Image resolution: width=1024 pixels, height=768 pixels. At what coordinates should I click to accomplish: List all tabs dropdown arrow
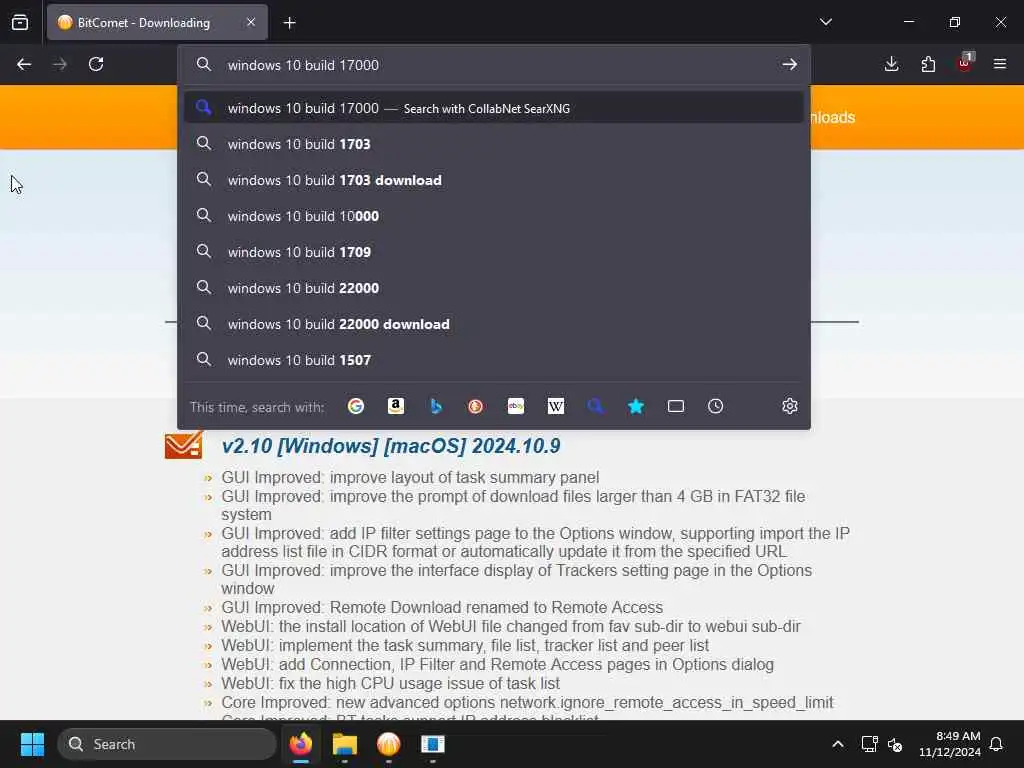coord(826,22)
